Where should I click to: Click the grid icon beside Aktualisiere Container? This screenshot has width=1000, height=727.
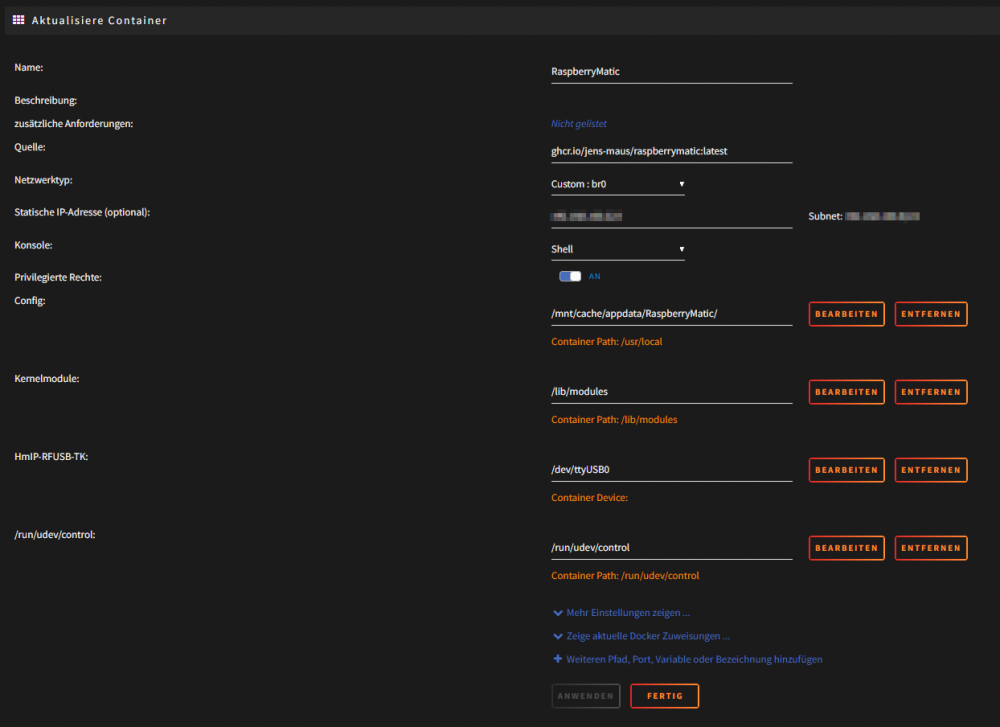18,20
